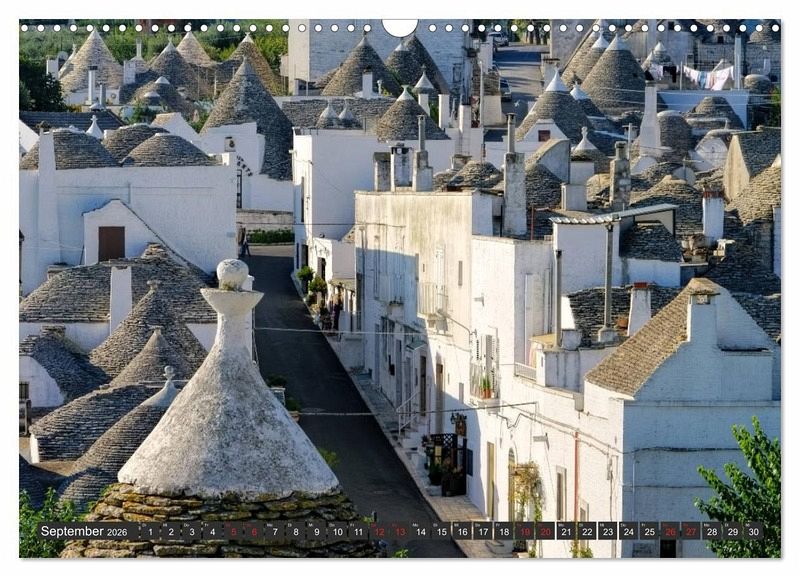The height and width of the screenshot is (577, 800).
Task: Choose day 25 in the date row
Action: (x=649, y=532)
